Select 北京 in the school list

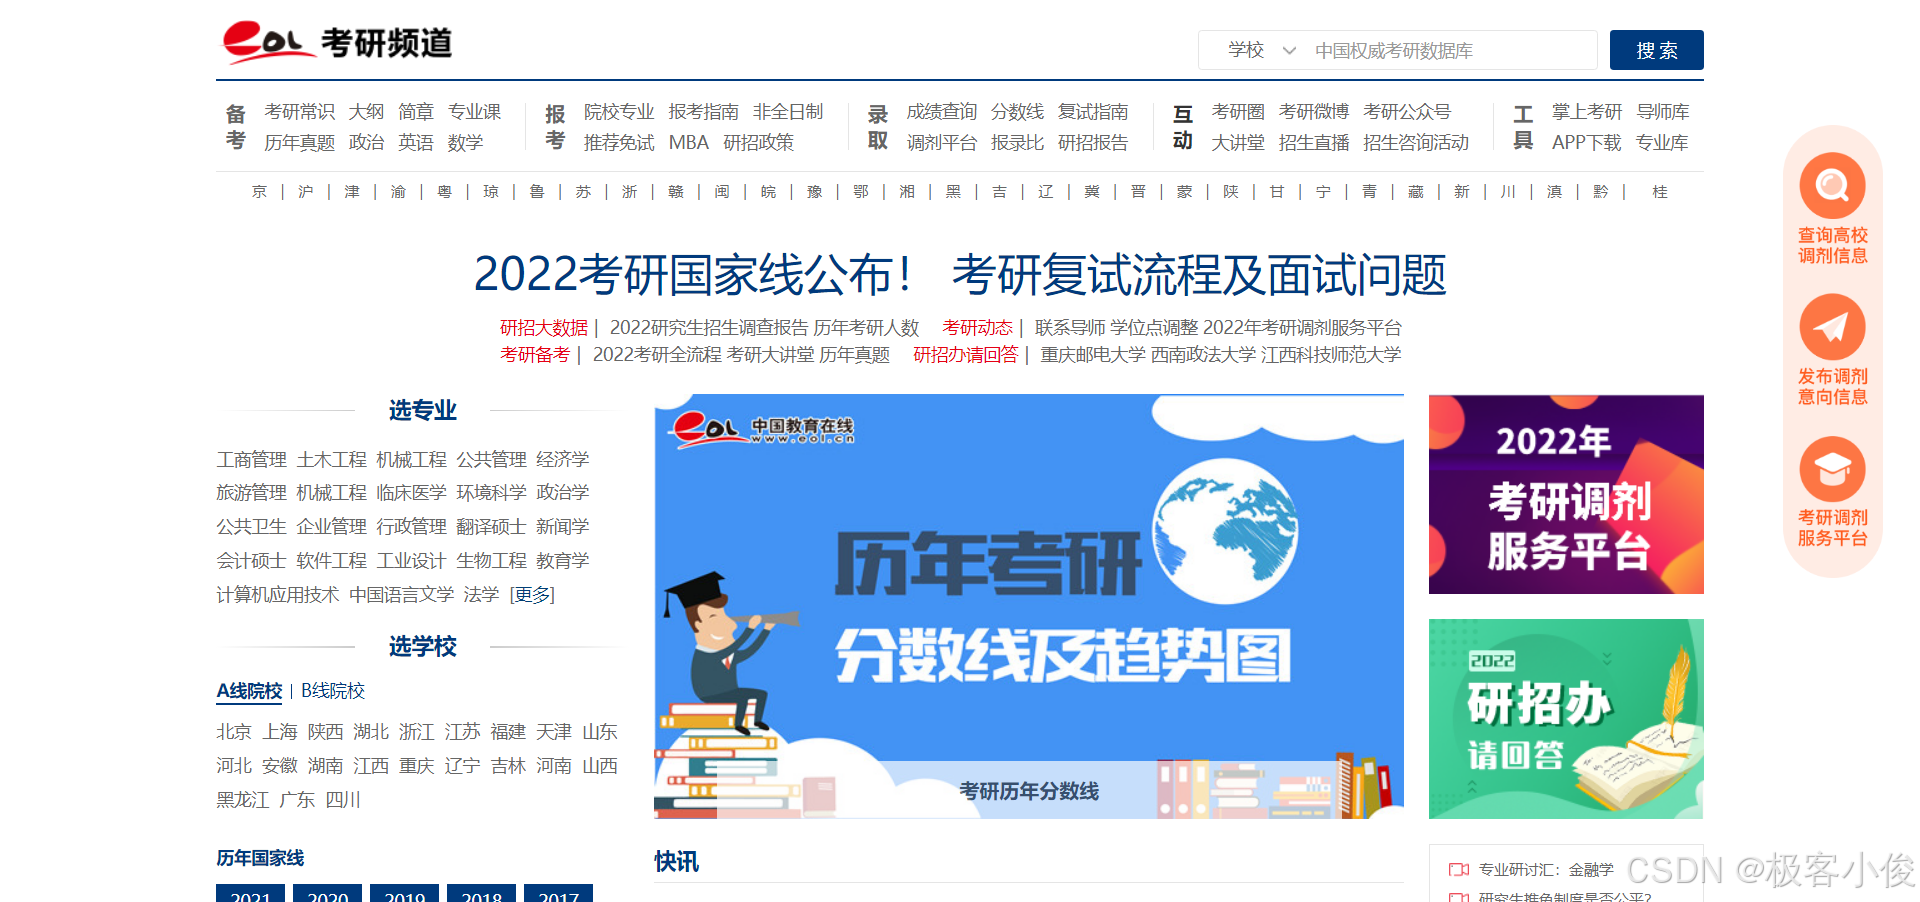point(234,732)
